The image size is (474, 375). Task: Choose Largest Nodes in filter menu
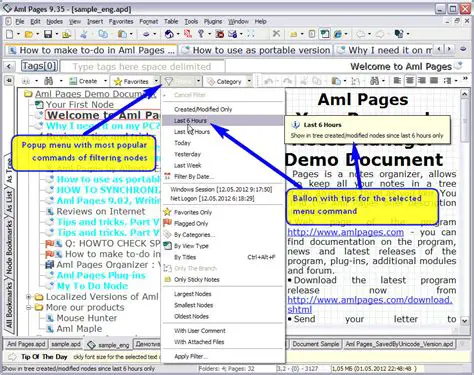click(223, 294)
